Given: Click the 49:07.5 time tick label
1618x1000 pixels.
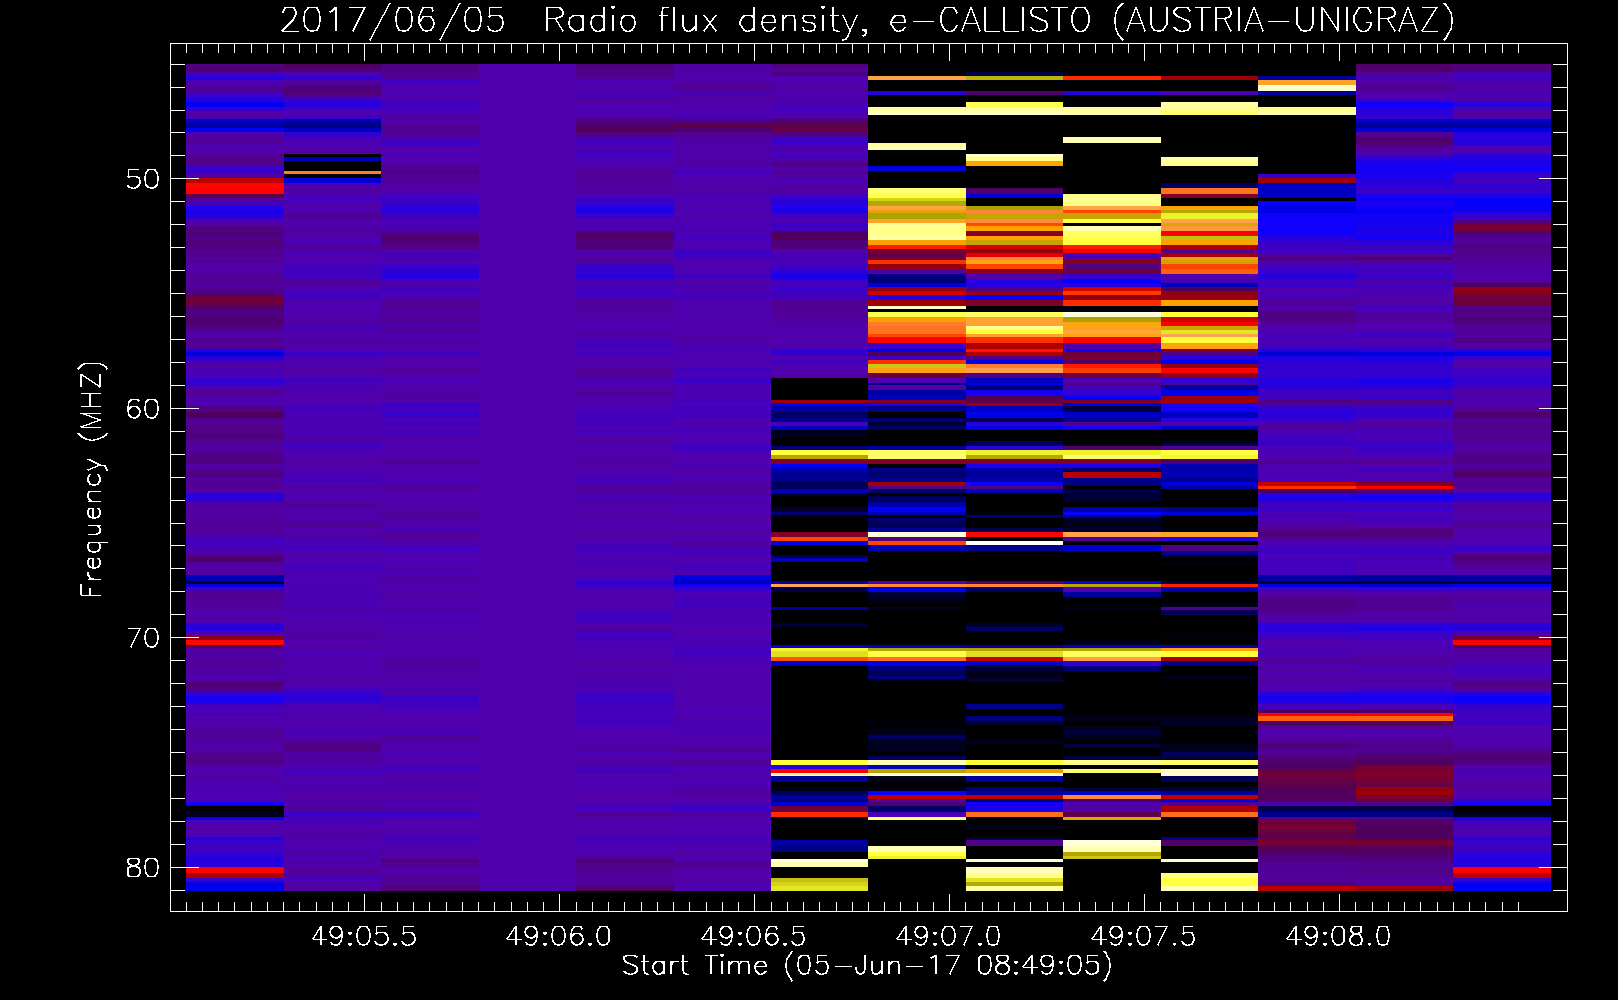Looking at the screenshot, I should coord(1144,937).
